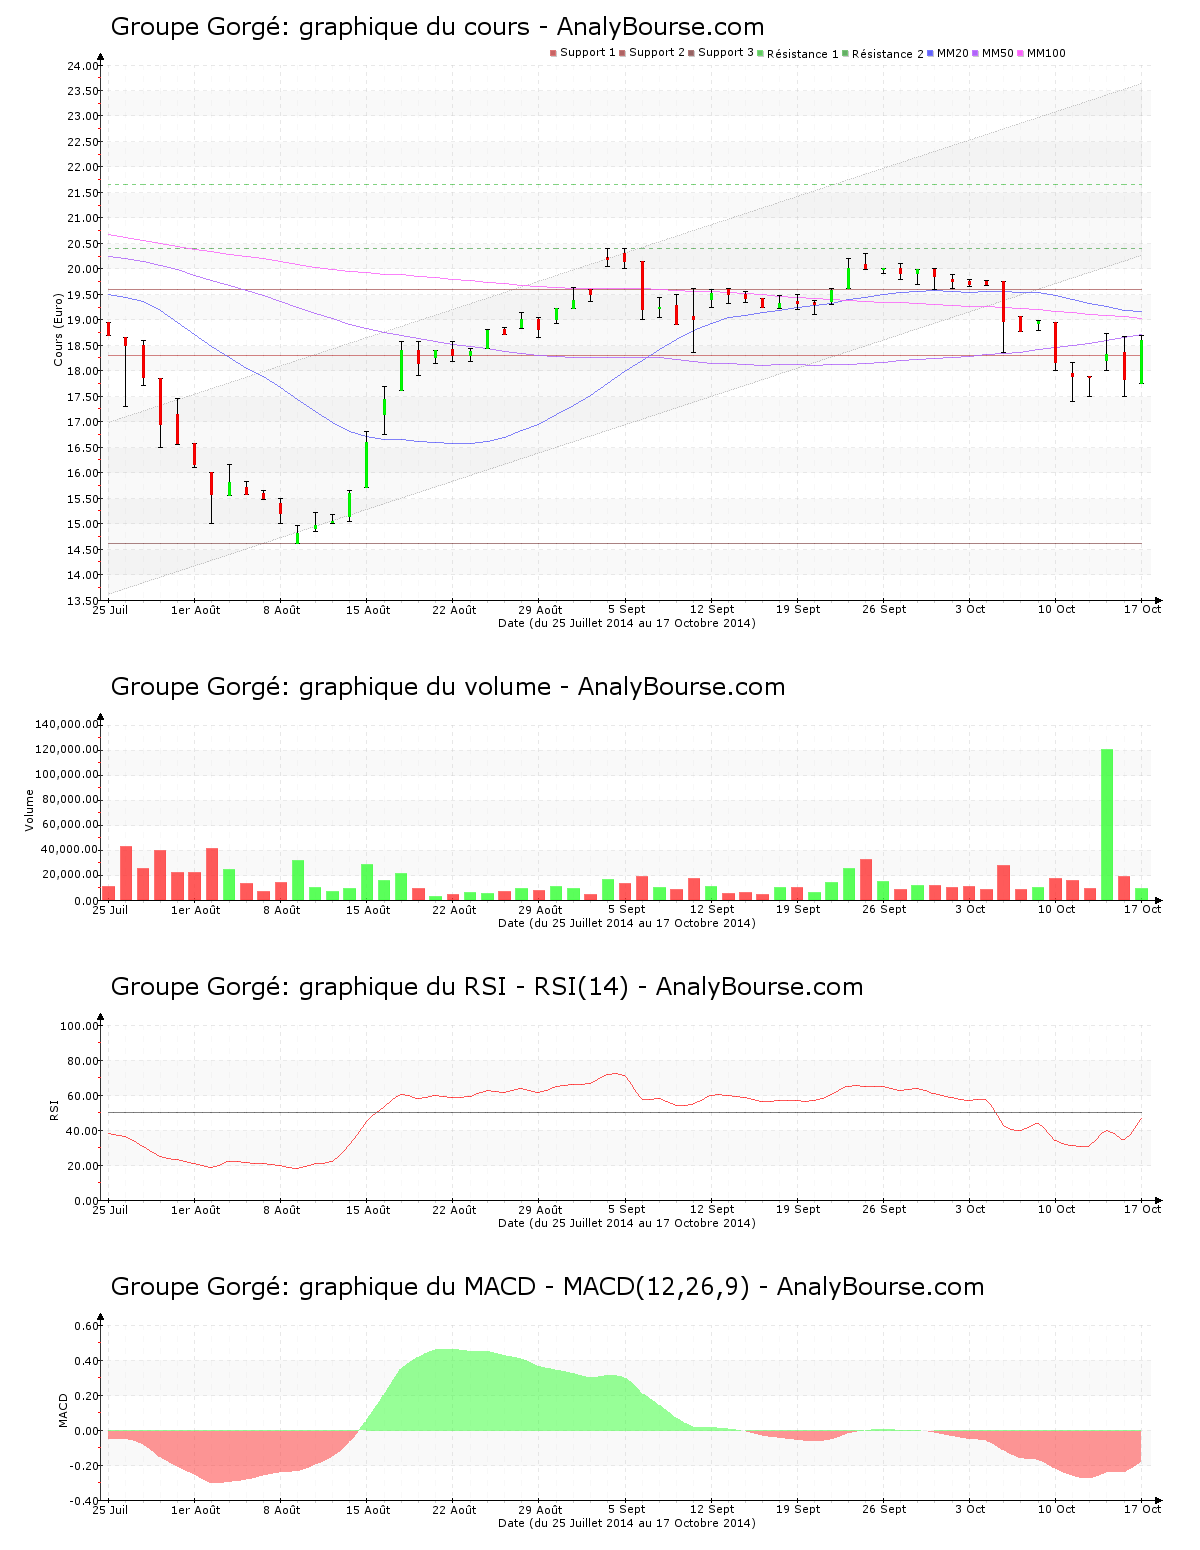Viewport: 1200px width, 1550px height.
Task: Click '5 Sept' date on volume chart axis
Action: [627, 910]
